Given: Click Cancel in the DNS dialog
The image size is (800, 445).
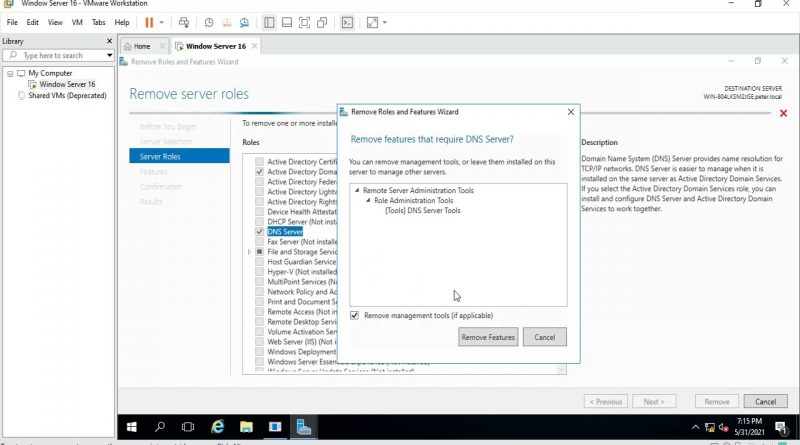Looking at the screenshot, I should [x=544, y=337].
